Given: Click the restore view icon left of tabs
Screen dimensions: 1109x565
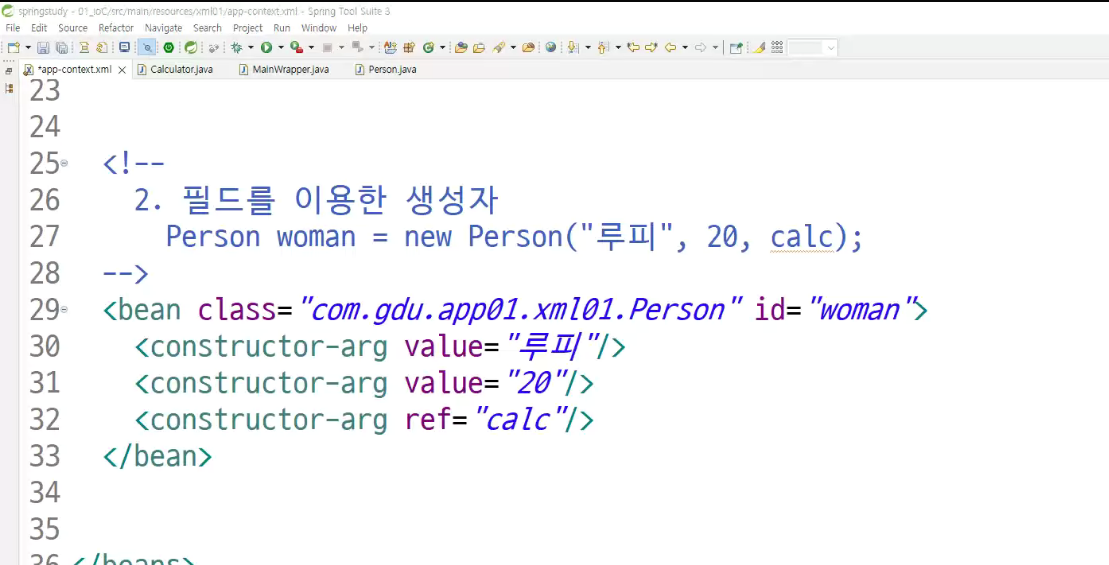Looking at the screenshot, I should point(9,71).
